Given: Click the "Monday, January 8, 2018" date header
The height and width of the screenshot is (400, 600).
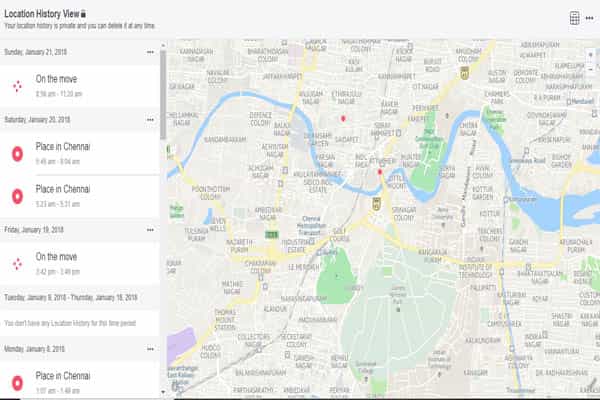Looking at the screenshot, I should point(34,349).
